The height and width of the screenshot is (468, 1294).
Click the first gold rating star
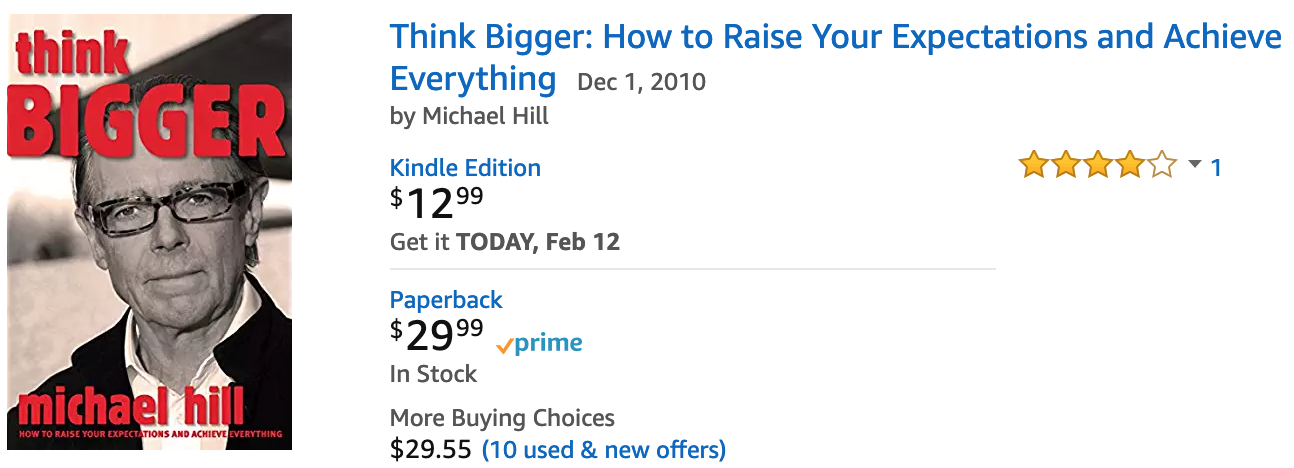[1034, 165]
